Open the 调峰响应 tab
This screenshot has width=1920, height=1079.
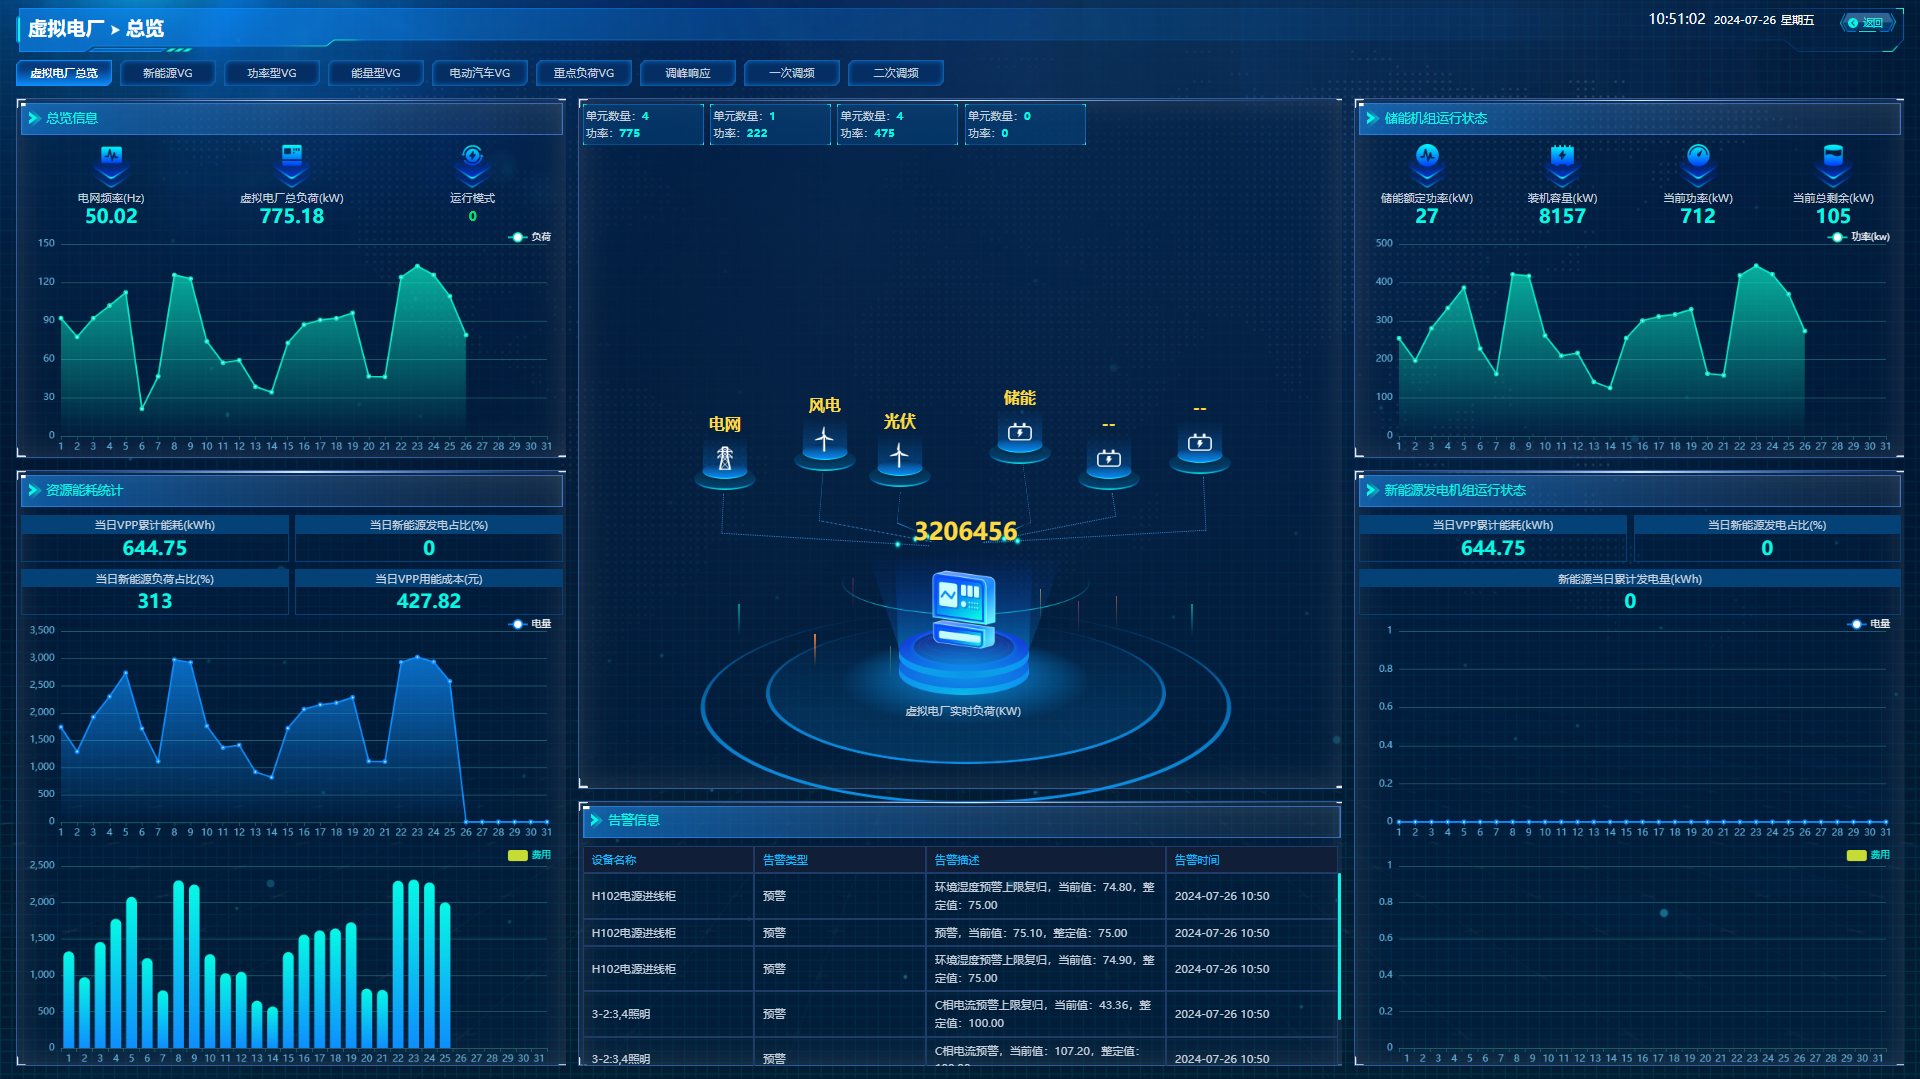pyautogui.click(x=687, y=73)
